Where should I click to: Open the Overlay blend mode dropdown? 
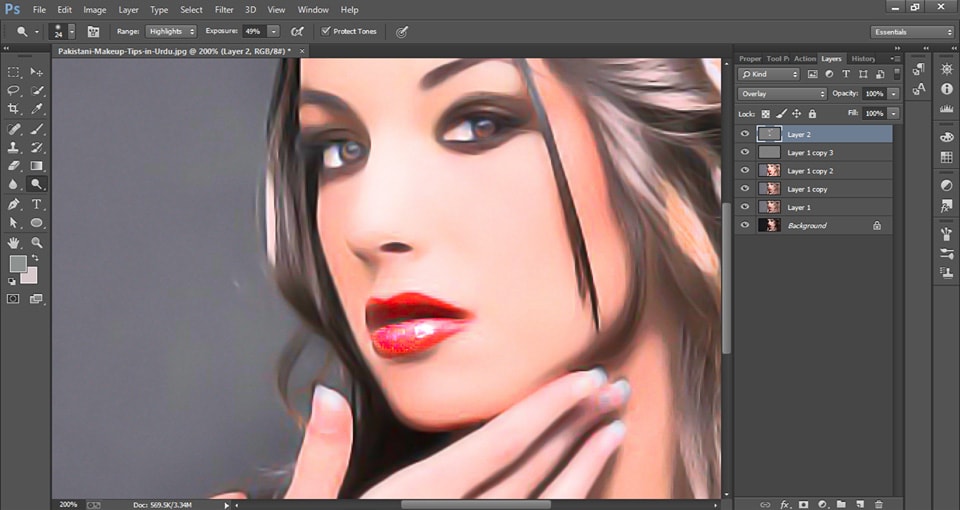pos(782,93)
